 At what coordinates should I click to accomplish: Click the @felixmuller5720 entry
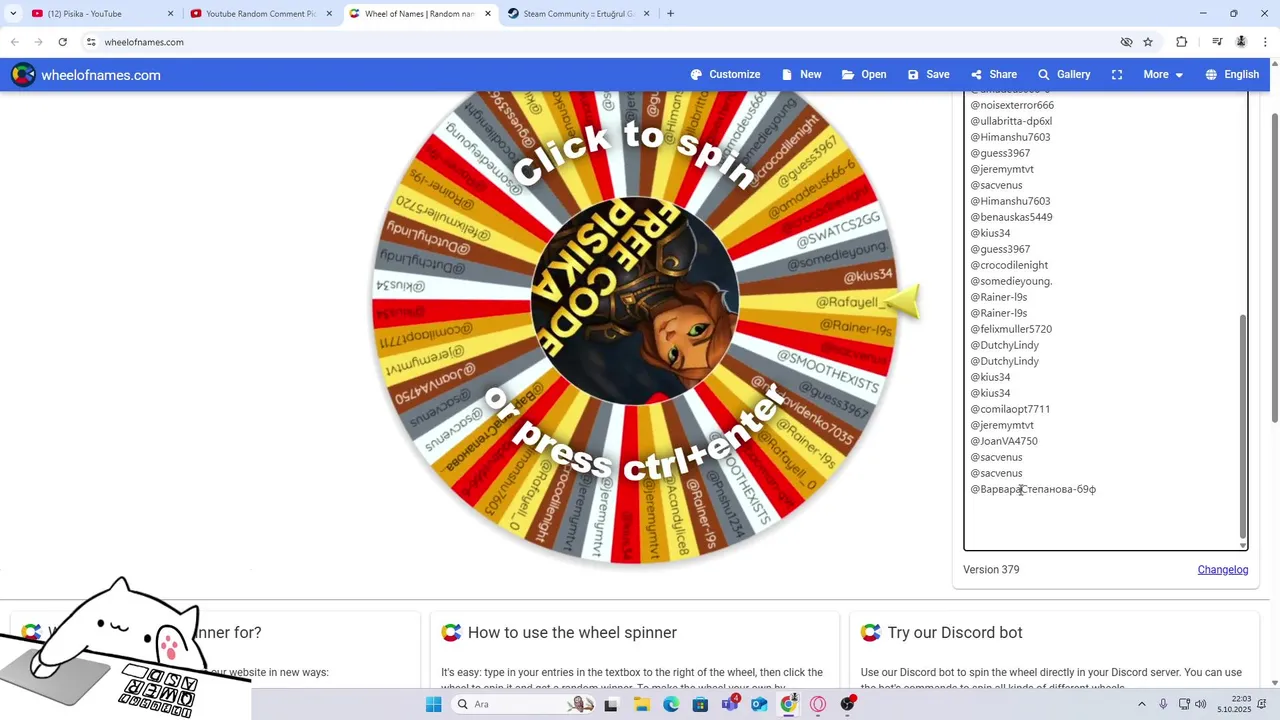1011,329
